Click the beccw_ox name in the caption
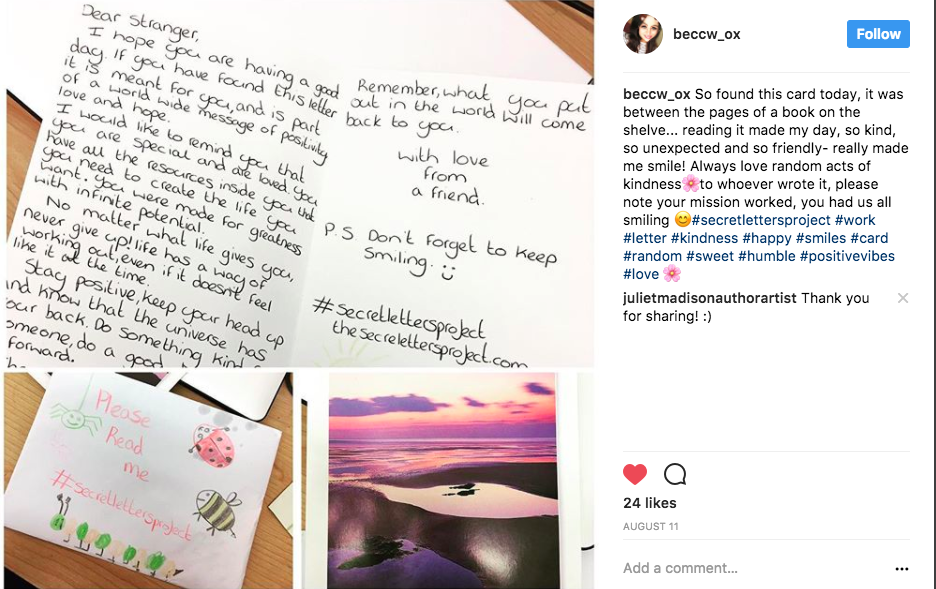The width and height of the screenshot is (936, 589). point(657,94)
